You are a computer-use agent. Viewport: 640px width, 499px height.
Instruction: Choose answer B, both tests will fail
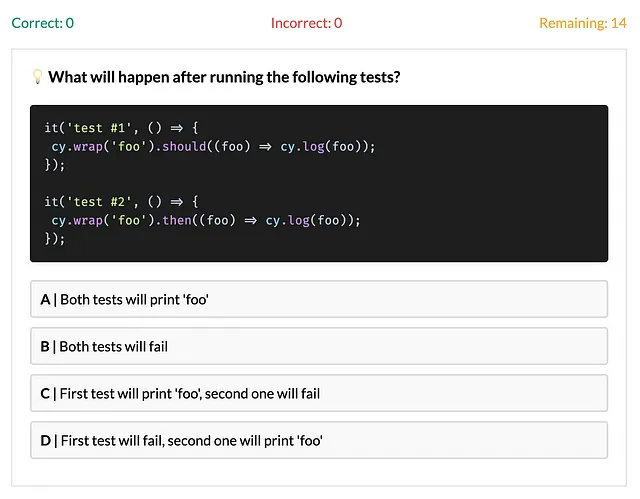319,346
